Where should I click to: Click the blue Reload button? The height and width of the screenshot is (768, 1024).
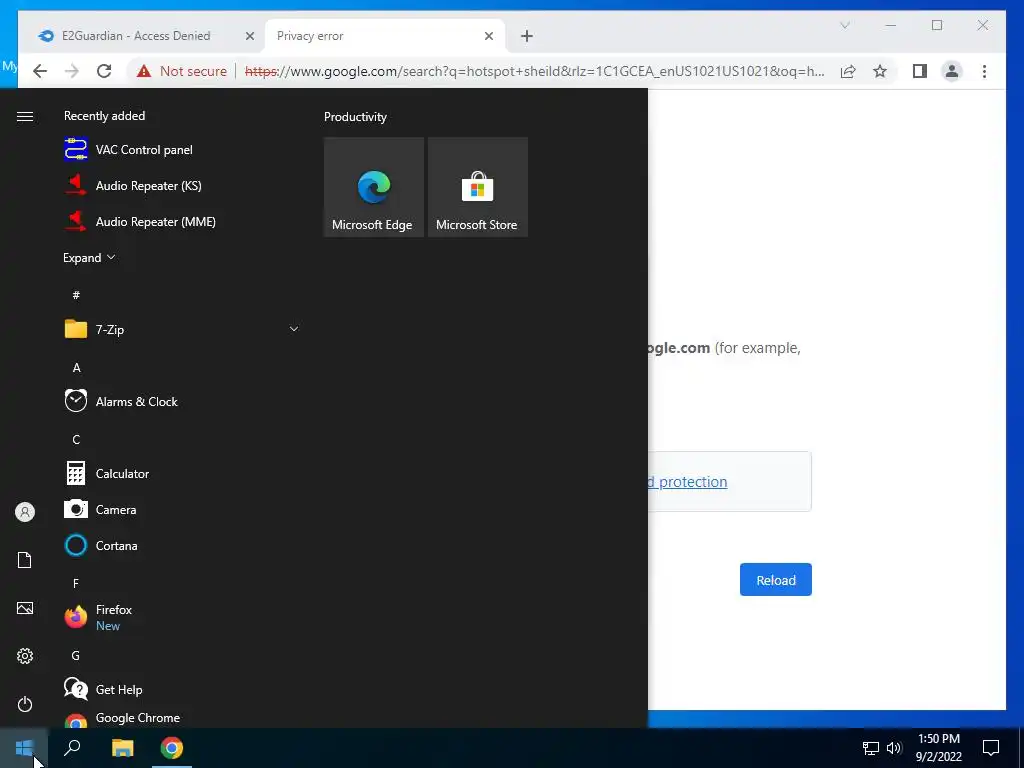tap(775, 580)
